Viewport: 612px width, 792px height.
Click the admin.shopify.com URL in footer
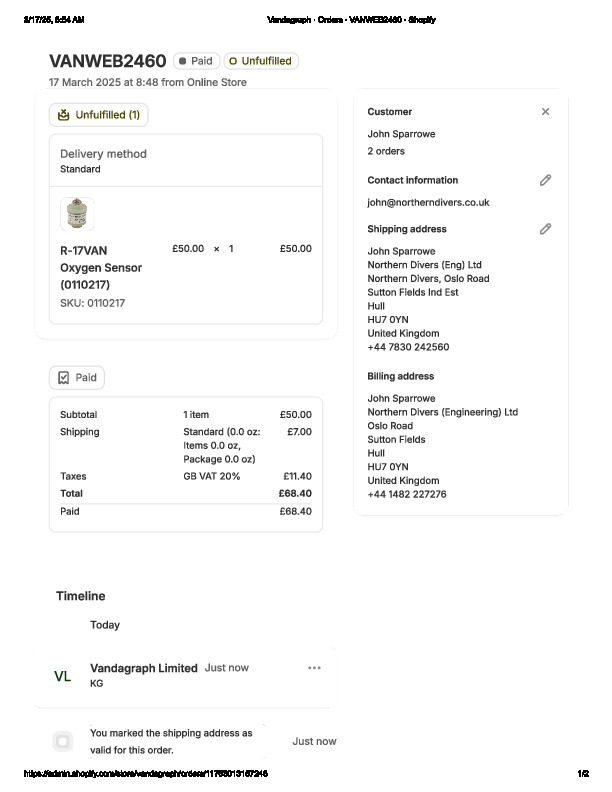pyautogui.click(x=145, y=774)
